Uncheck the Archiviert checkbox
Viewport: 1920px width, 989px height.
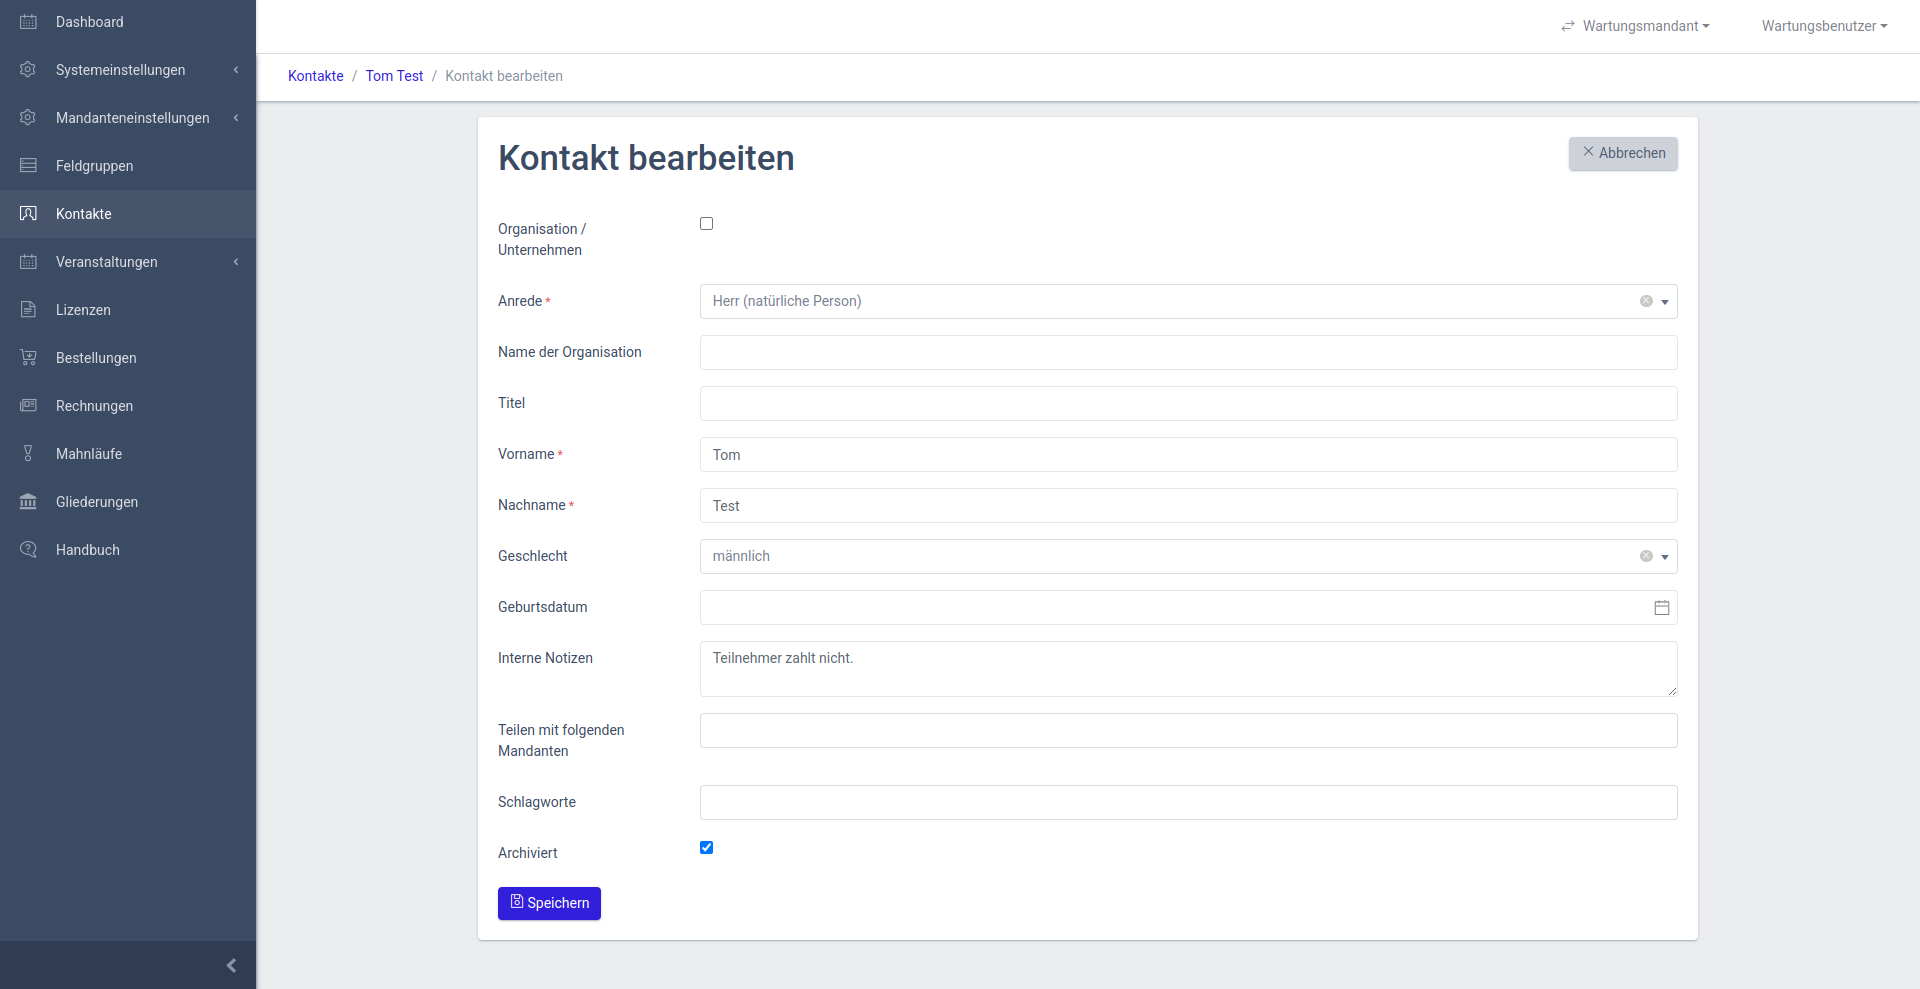[706, 848]
